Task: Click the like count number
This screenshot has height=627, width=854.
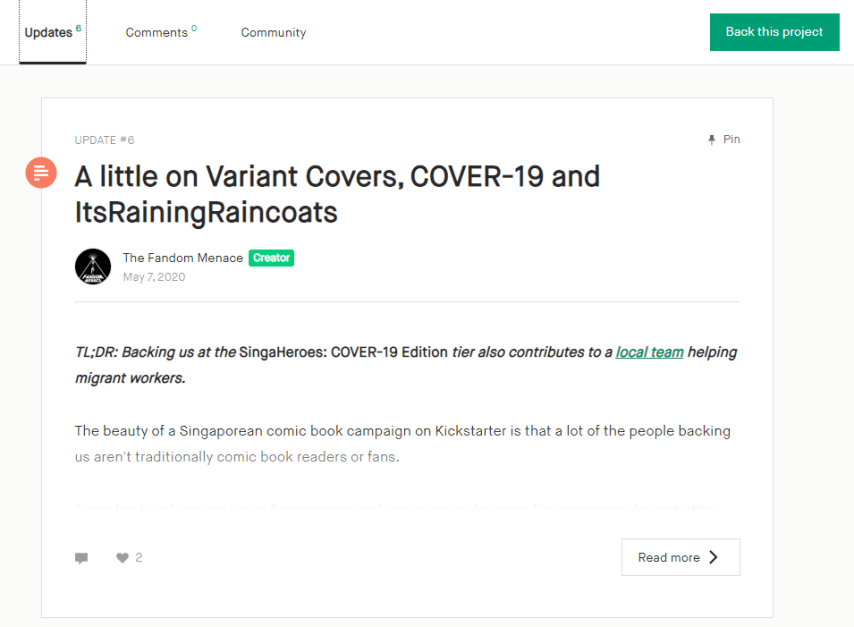Action: pos(139,558)
